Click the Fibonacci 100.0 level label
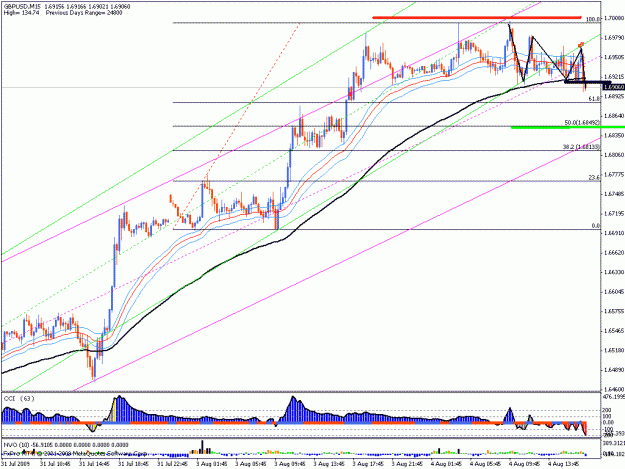Viewport: 625px width, 469px height. (x=593, y=19)
